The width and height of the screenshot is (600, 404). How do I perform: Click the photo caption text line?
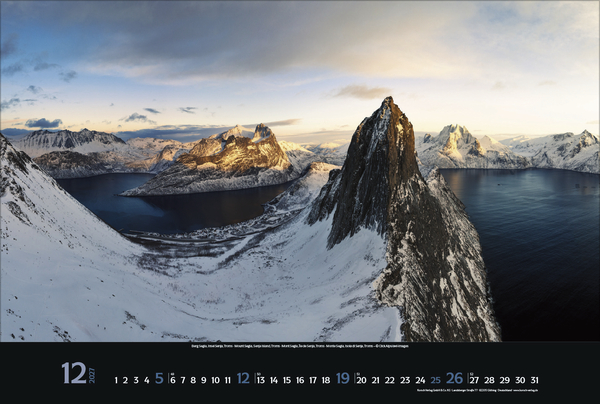298,346
